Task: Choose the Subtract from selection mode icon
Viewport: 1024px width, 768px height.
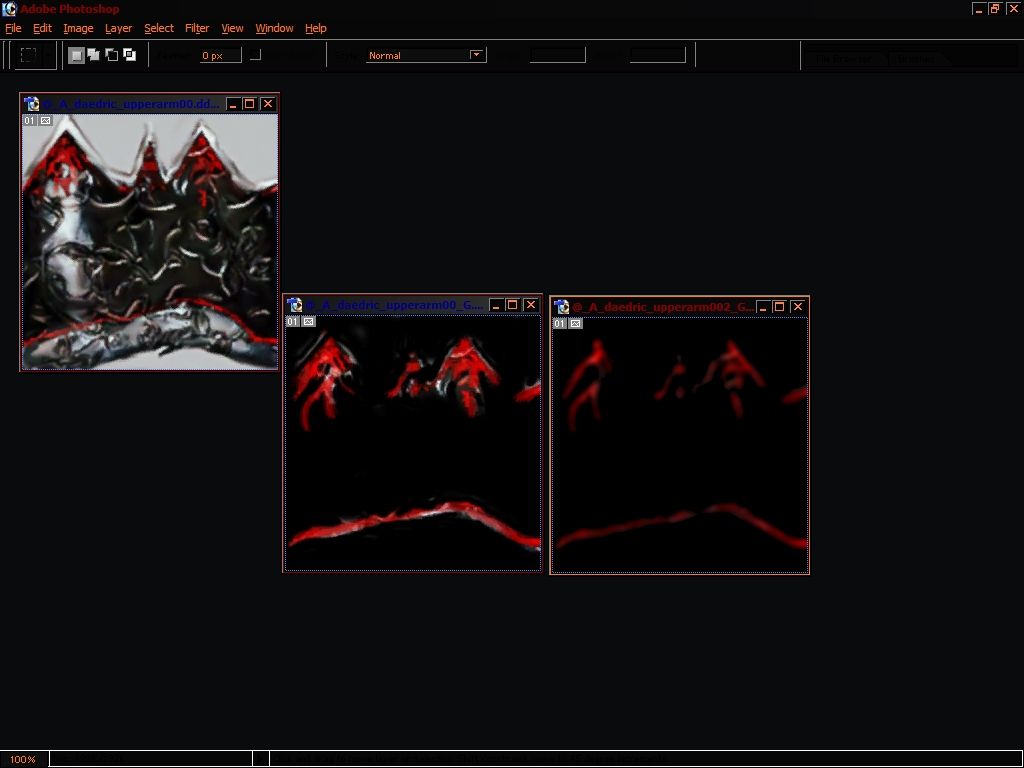Action: click(x=112, y=56)
